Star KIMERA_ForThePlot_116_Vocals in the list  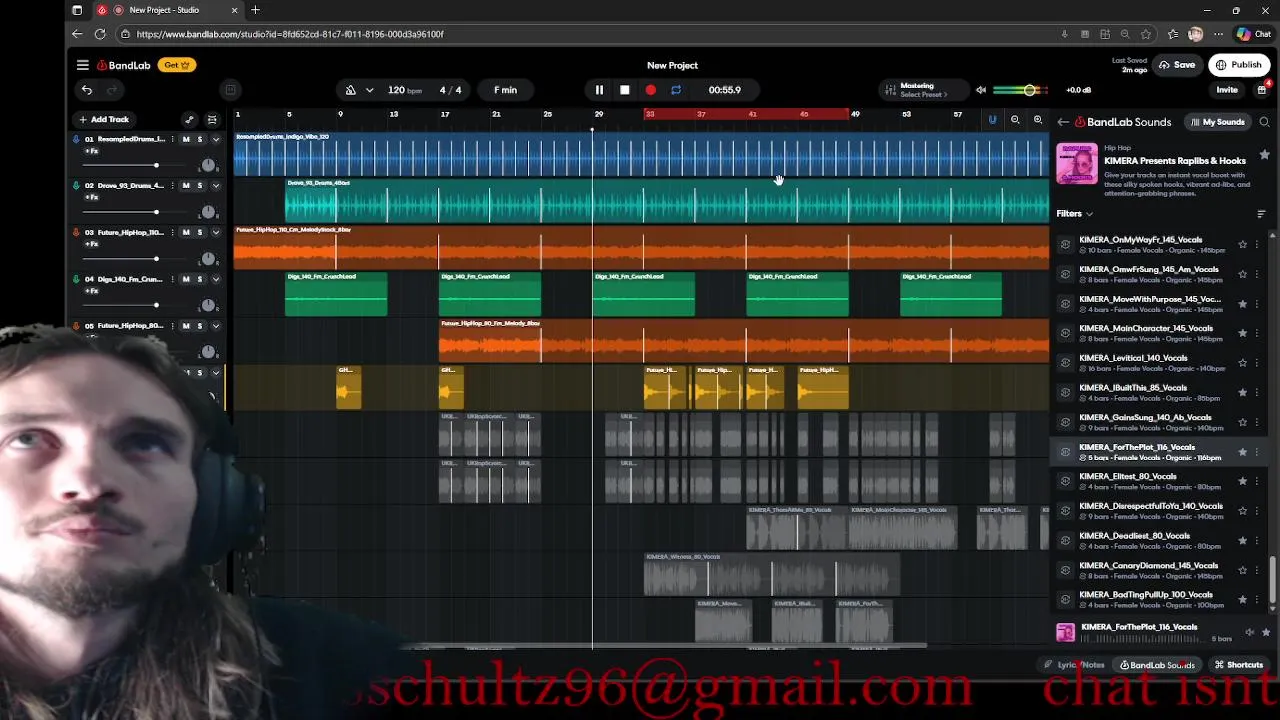(x=1243, y=452)
